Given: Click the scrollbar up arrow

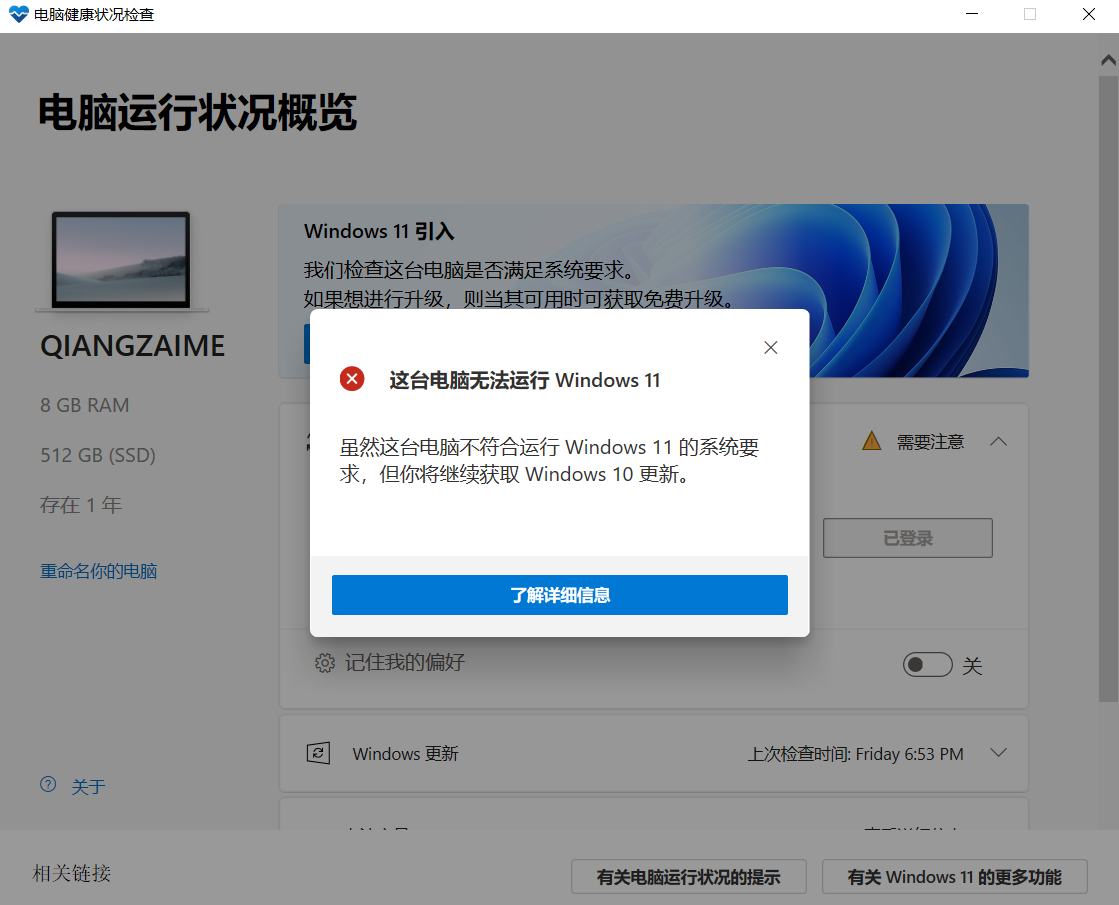Looking at the screenshot, I should pos(1108,60).
